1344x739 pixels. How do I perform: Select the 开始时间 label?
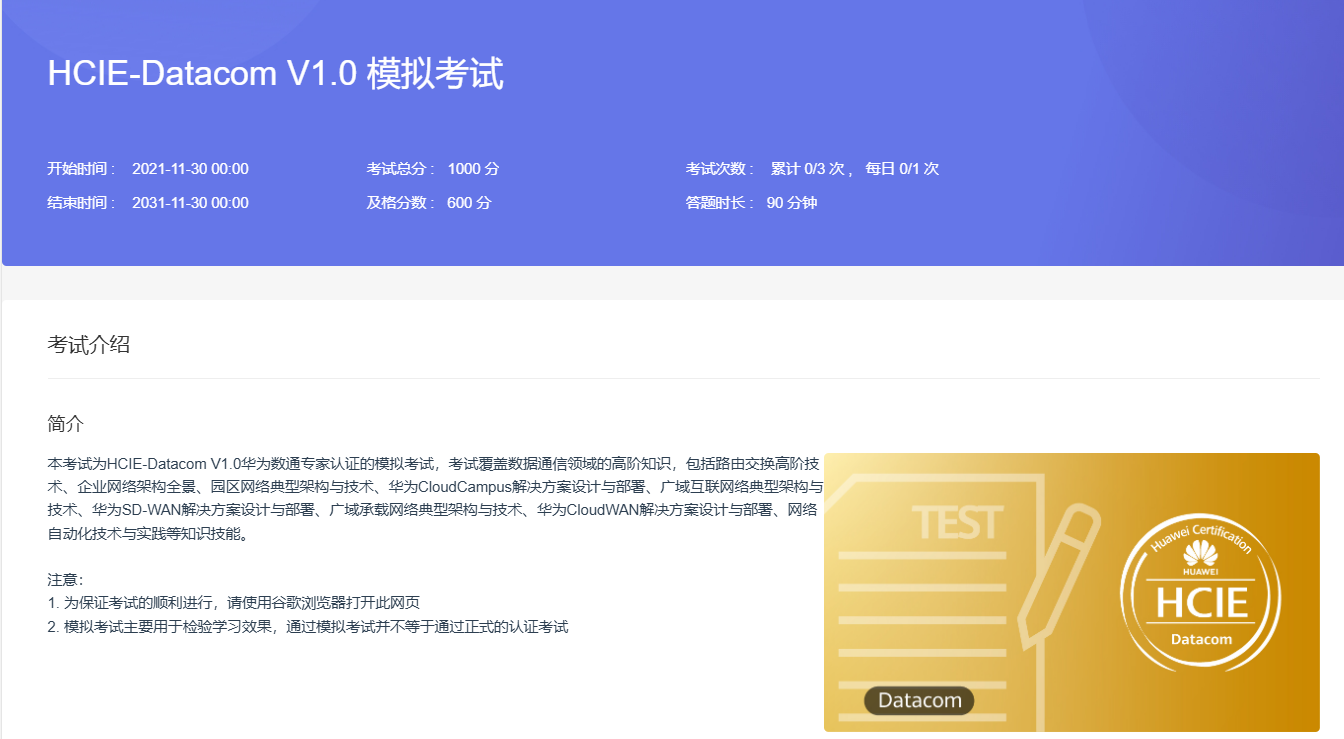point(82,169)
